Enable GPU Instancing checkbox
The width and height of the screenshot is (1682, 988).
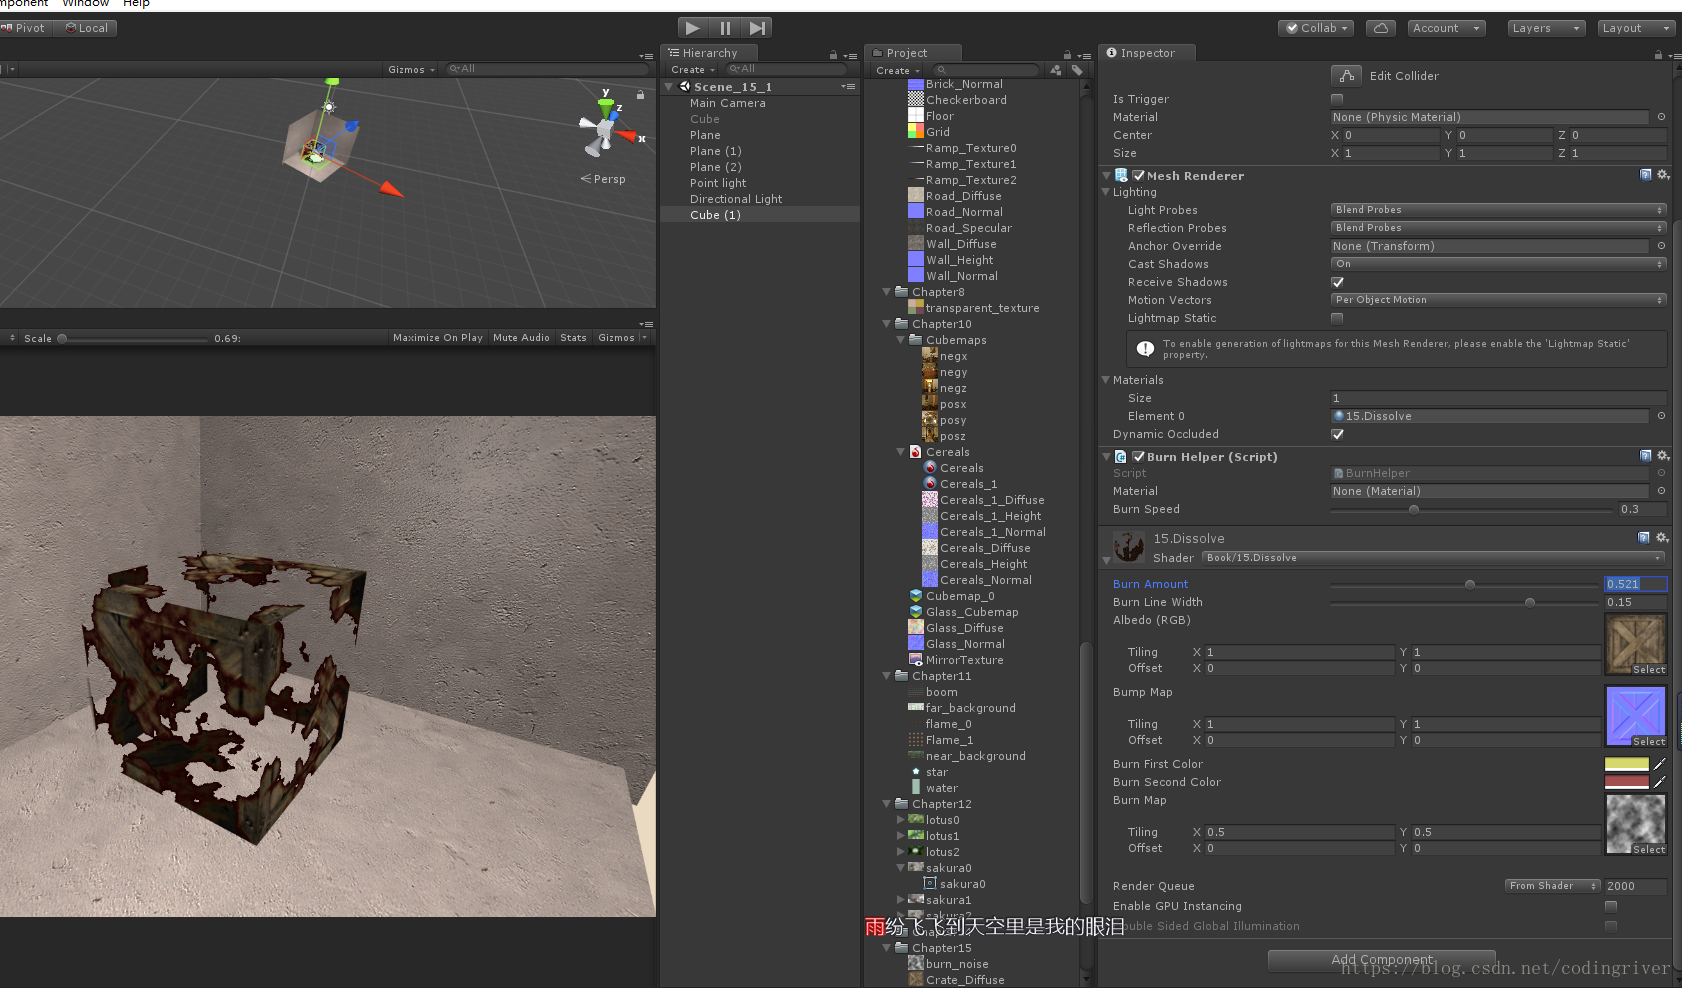pyautogui.click(x=1611, y=906)
